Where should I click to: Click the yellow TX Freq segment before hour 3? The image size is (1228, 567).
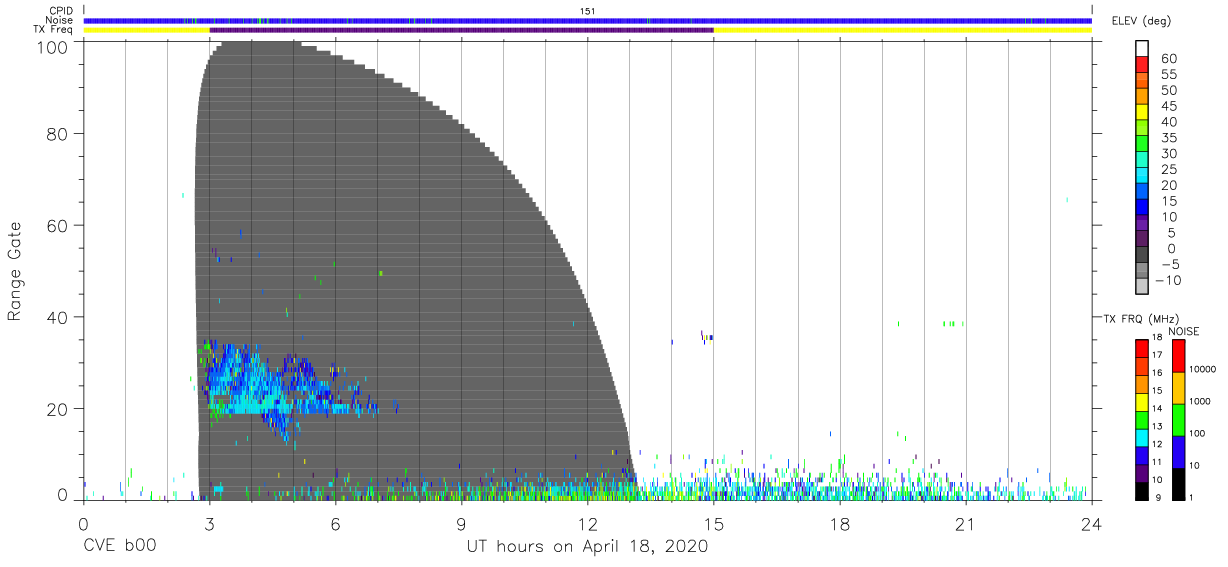(147, 30)
